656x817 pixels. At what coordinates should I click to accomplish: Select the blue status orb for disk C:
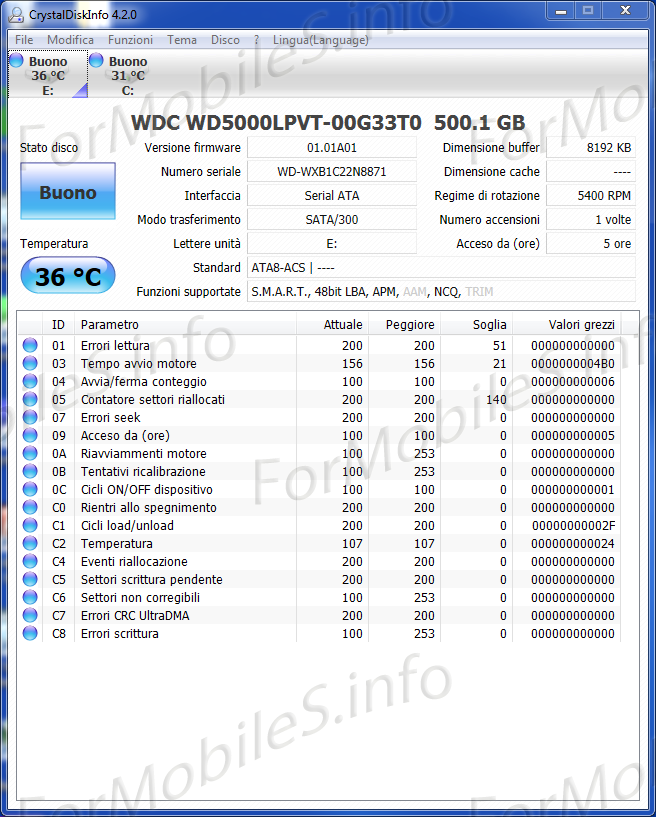pyautogui.click(x=96, y=61)
